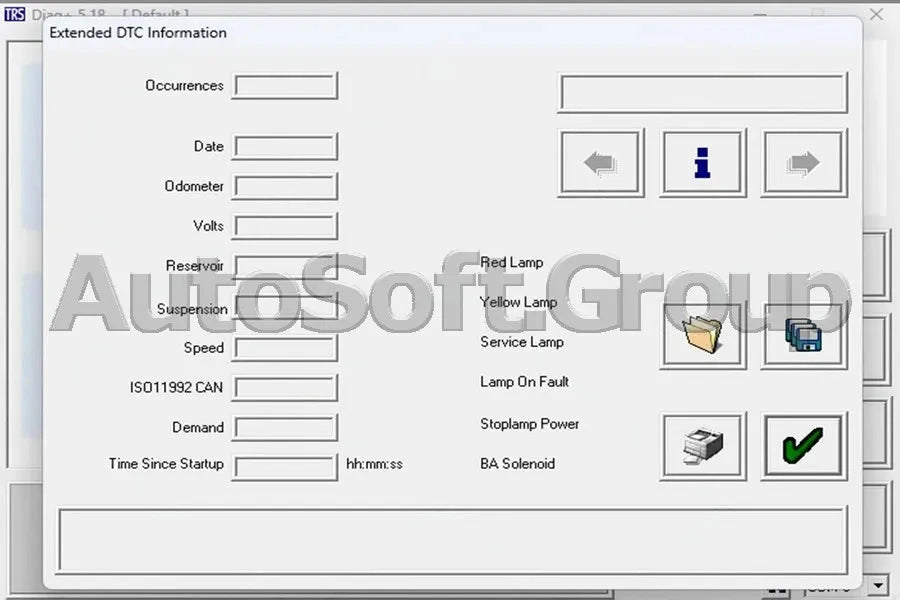
Task: Click the TRS application icon in title bar
Action: click(14, 15)
